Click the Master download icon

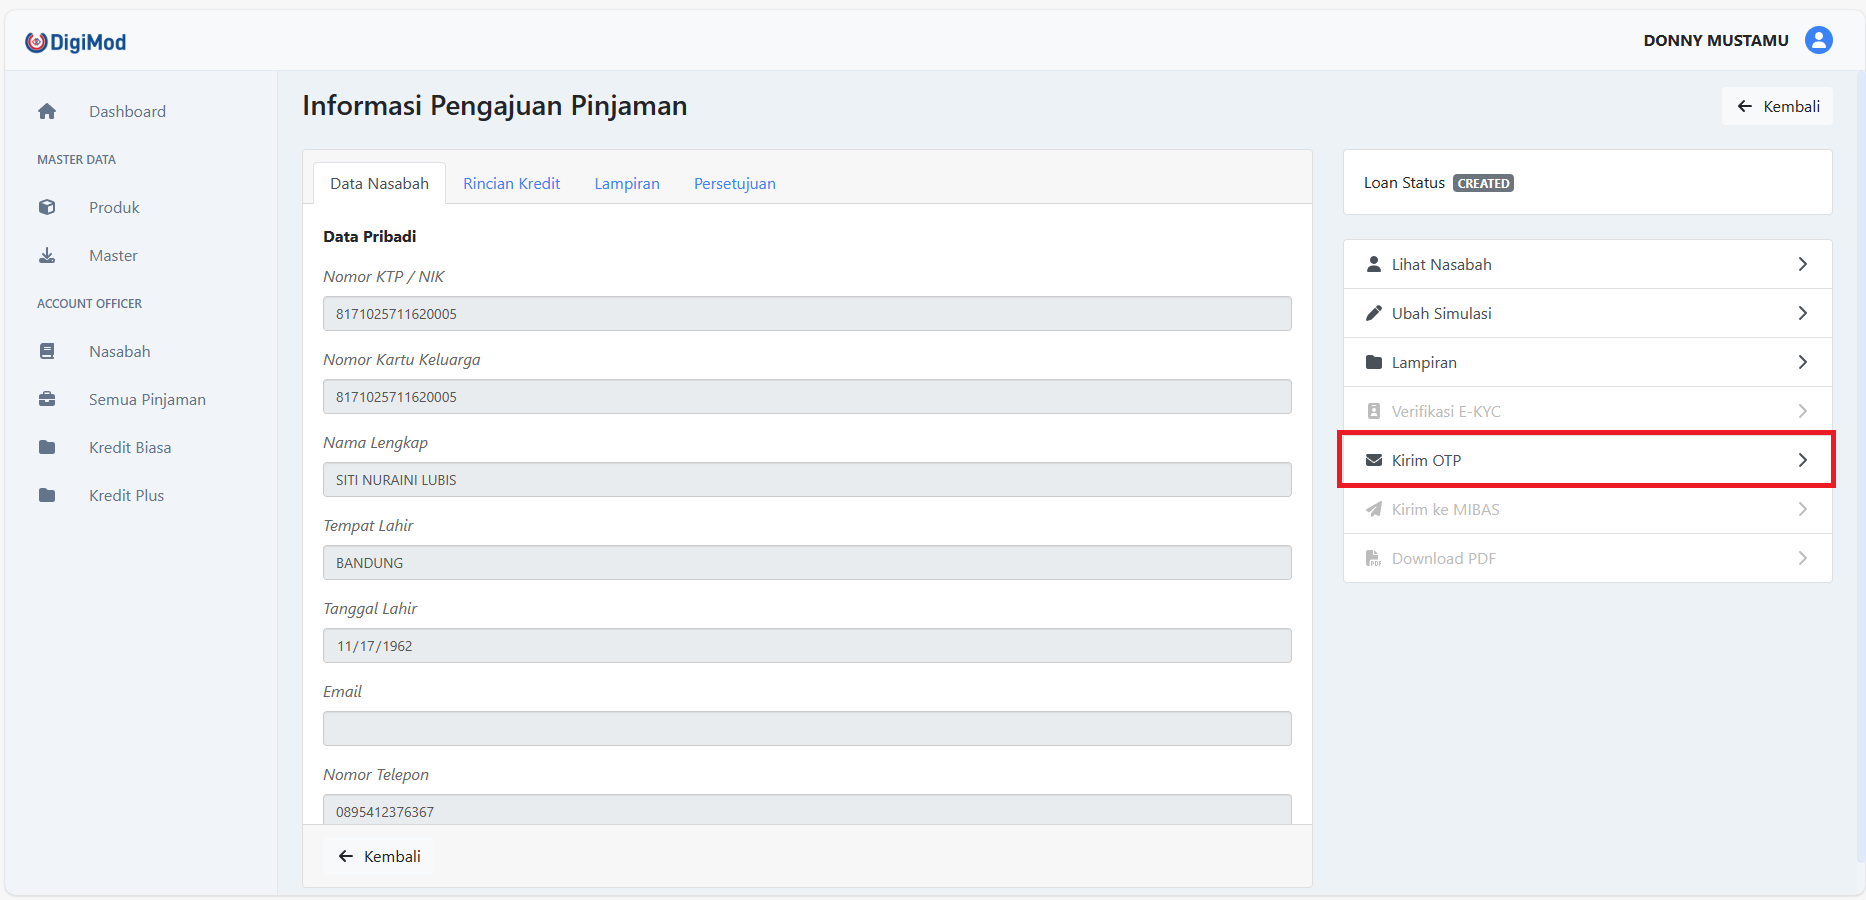47,256
